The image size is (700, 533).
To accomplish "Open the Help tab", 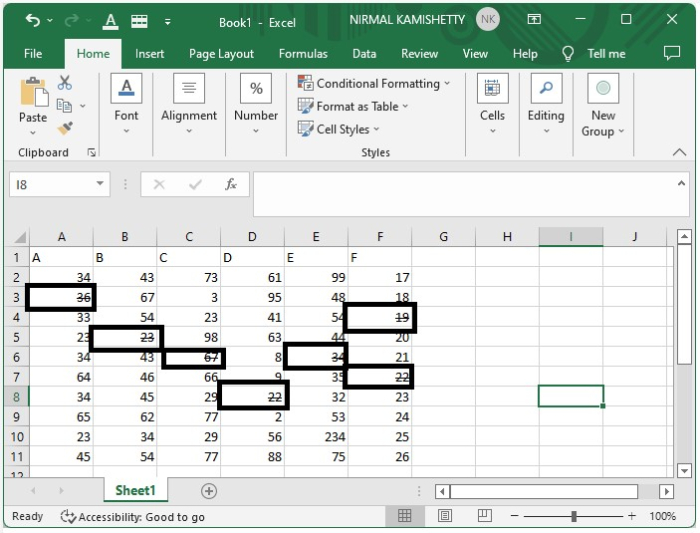I will [x=525, y=54].
